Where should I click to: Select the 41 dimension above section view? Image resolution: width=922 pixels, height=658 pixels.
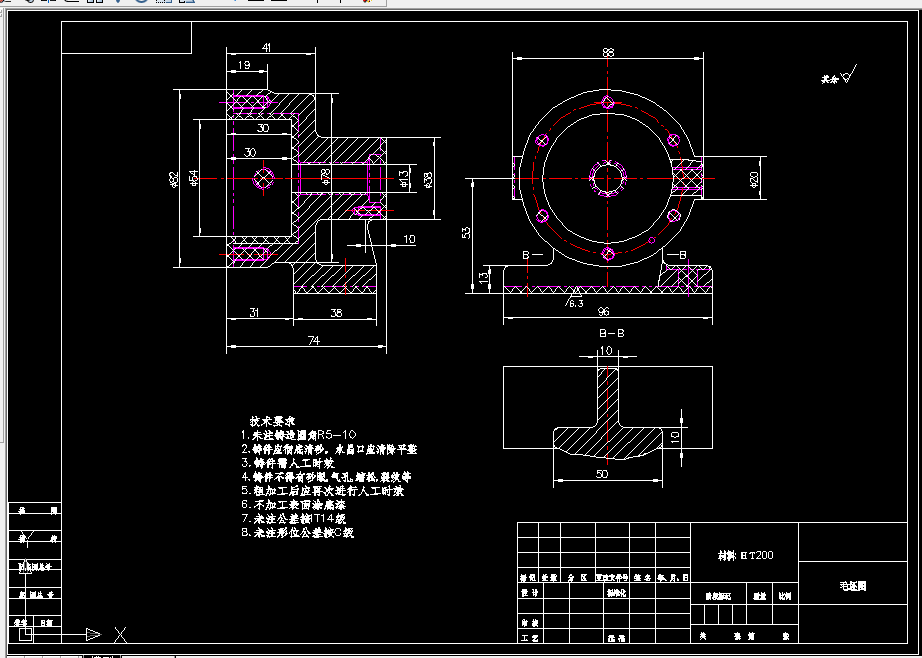pyautogui.click(x=266, y=48)
